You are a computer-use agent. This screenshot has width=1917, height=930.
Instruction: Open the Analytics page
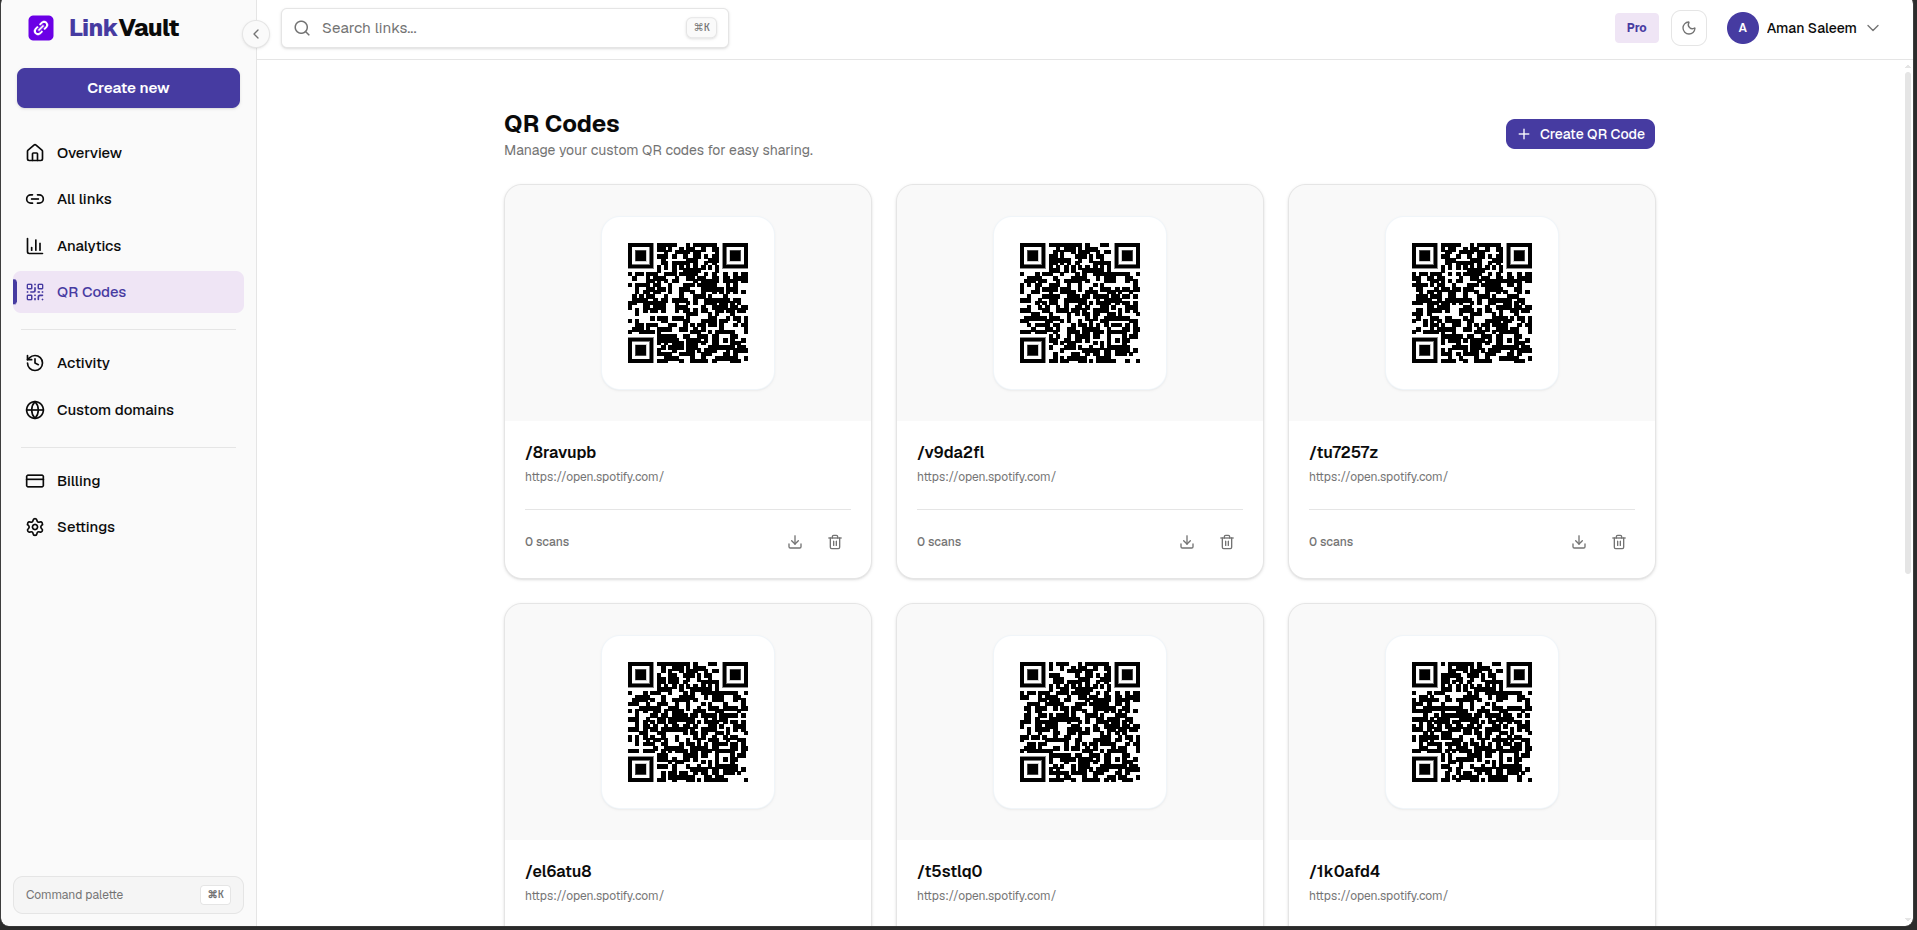(128, 246)
